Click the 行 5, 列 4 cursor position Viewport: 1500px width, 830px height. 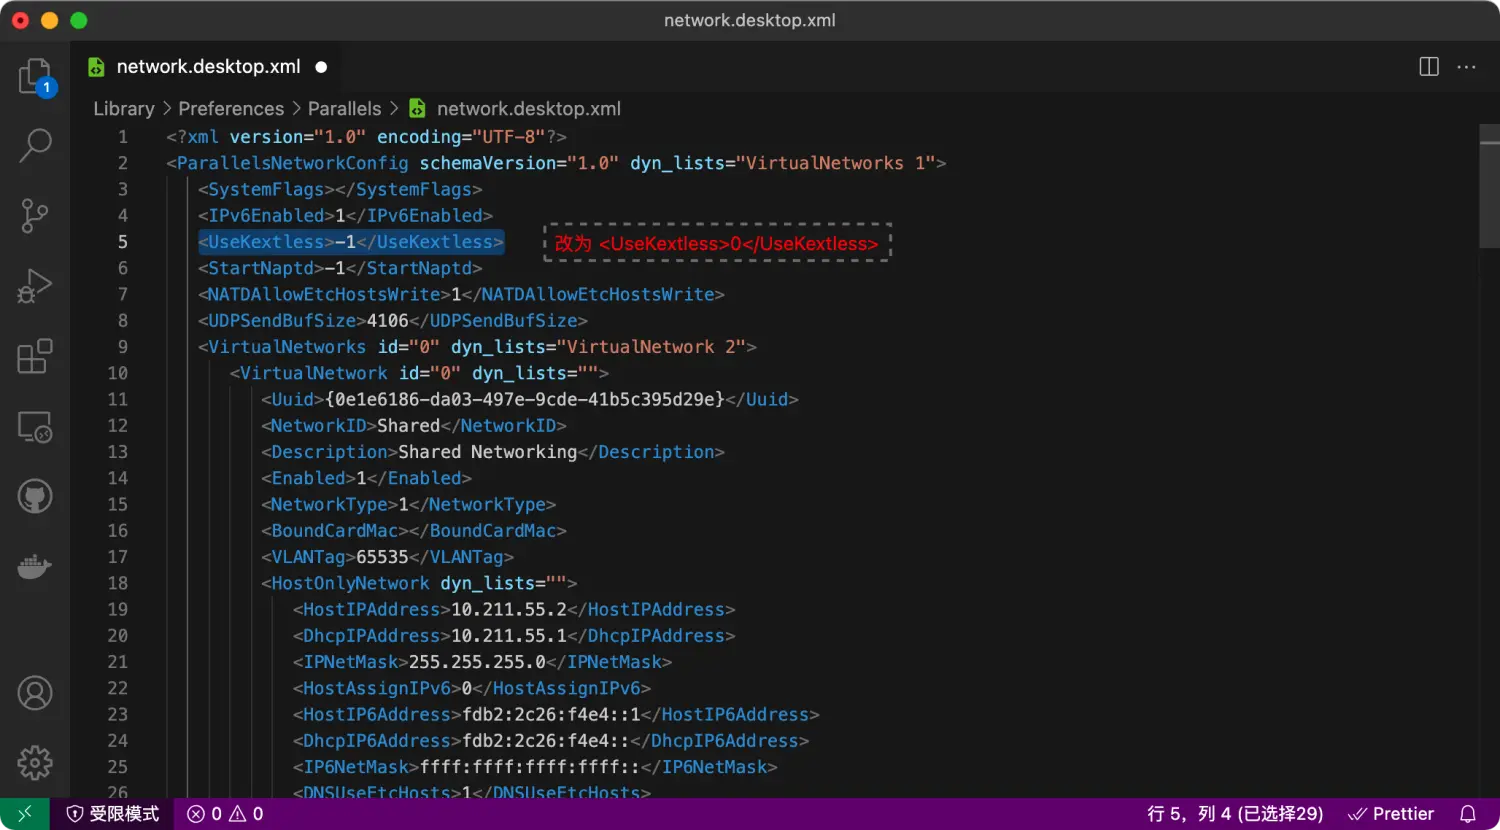click(x=1235, y=814)
